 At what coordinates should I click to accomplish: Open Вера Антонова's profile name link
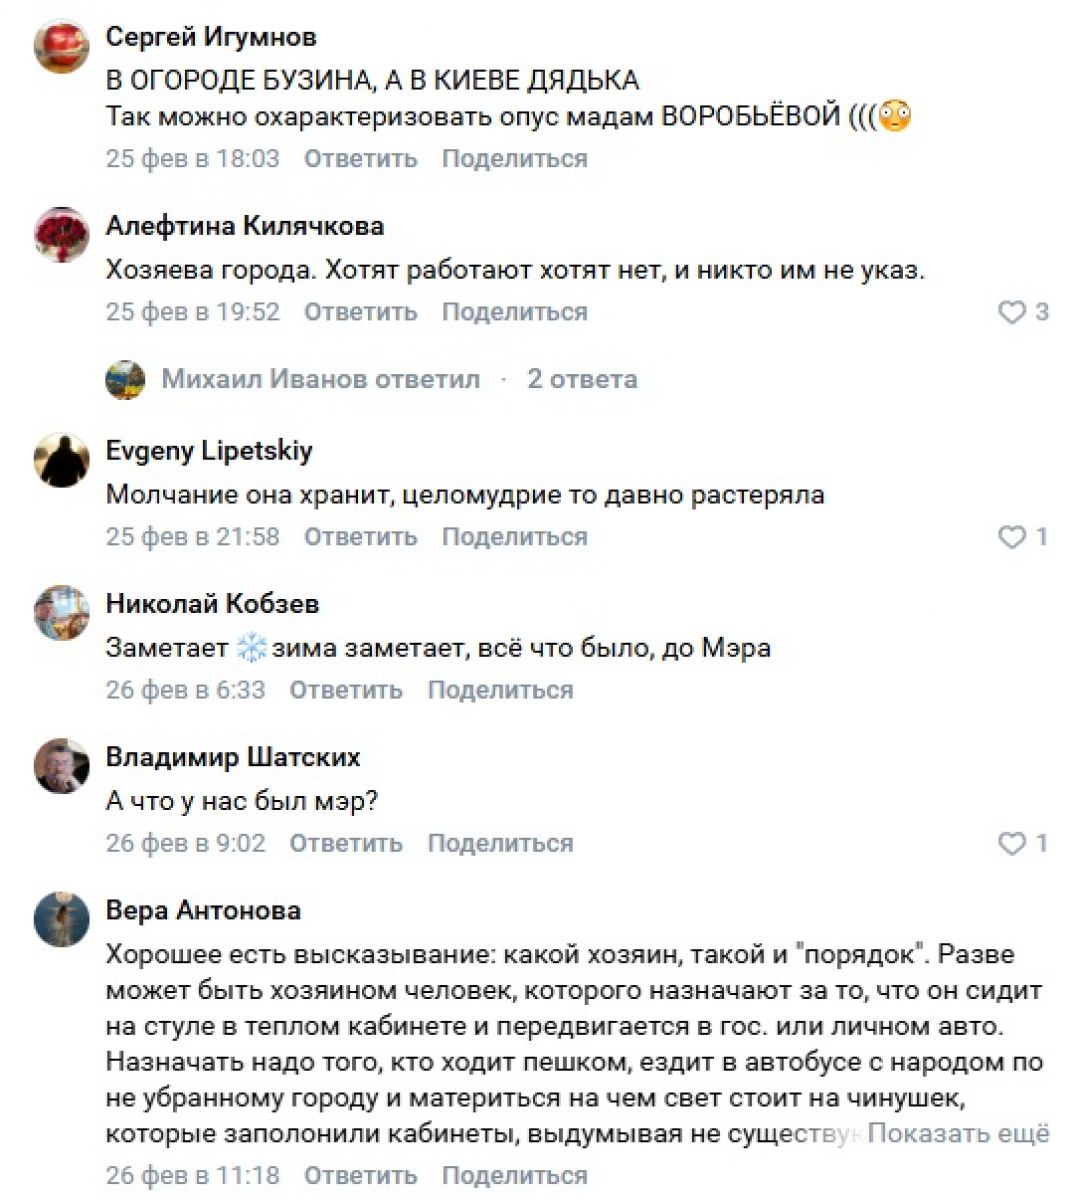(x=203, y=910)
